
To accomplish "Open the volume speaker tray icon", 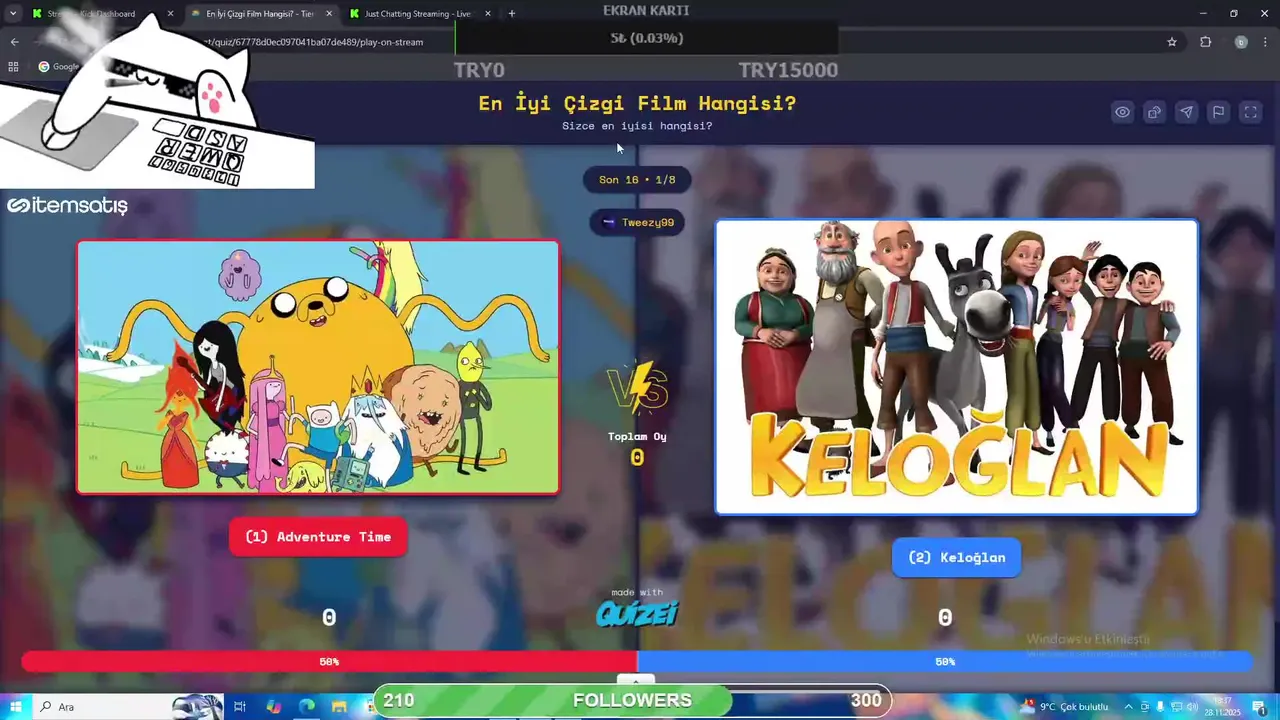I will 1192,707.
